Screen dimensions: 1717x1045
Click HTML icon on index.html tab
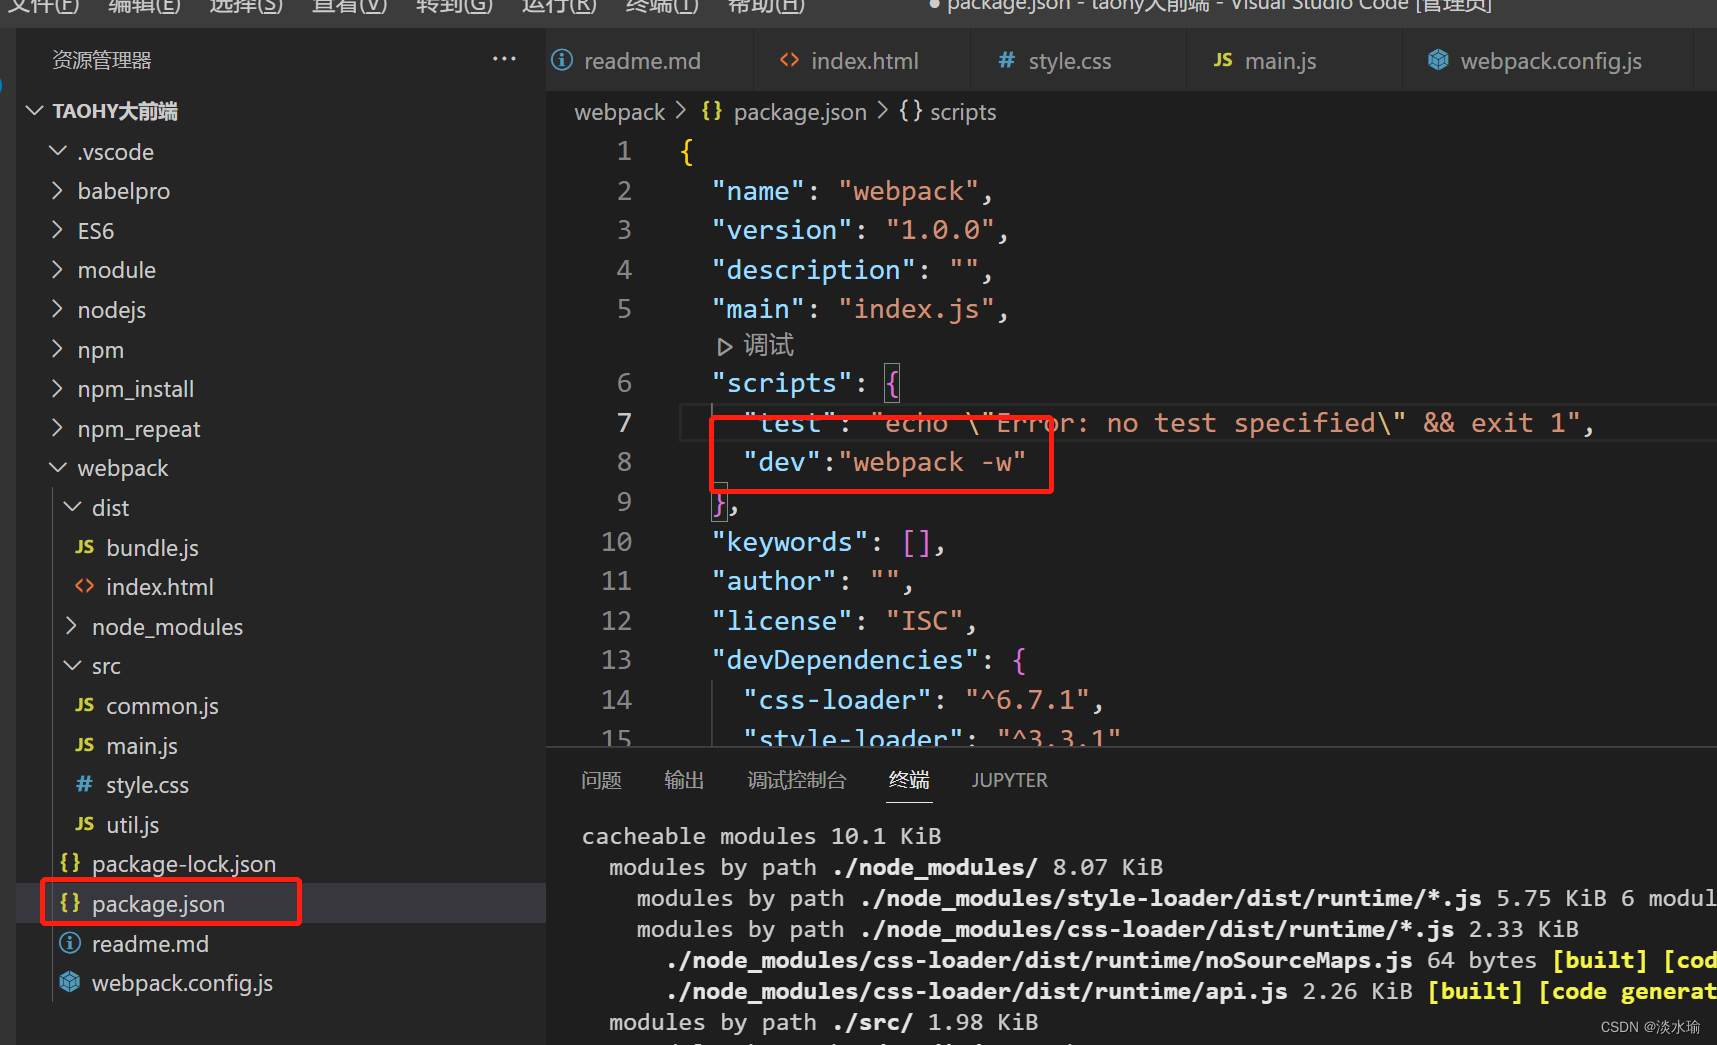[790, 60]
